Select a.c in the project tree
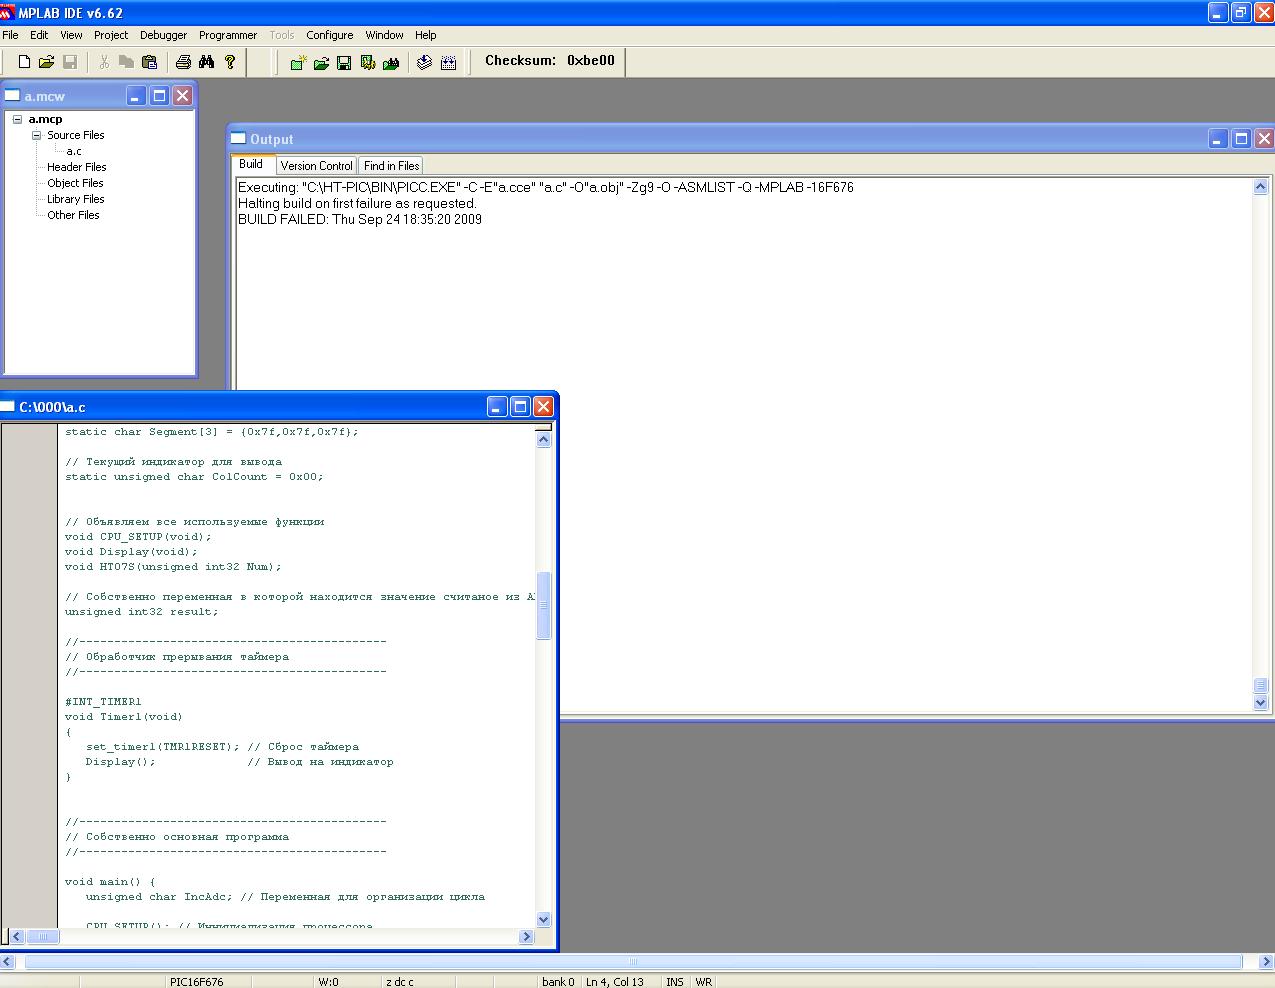The width and height of the screenshot is (1275, 988). point(74,151)
